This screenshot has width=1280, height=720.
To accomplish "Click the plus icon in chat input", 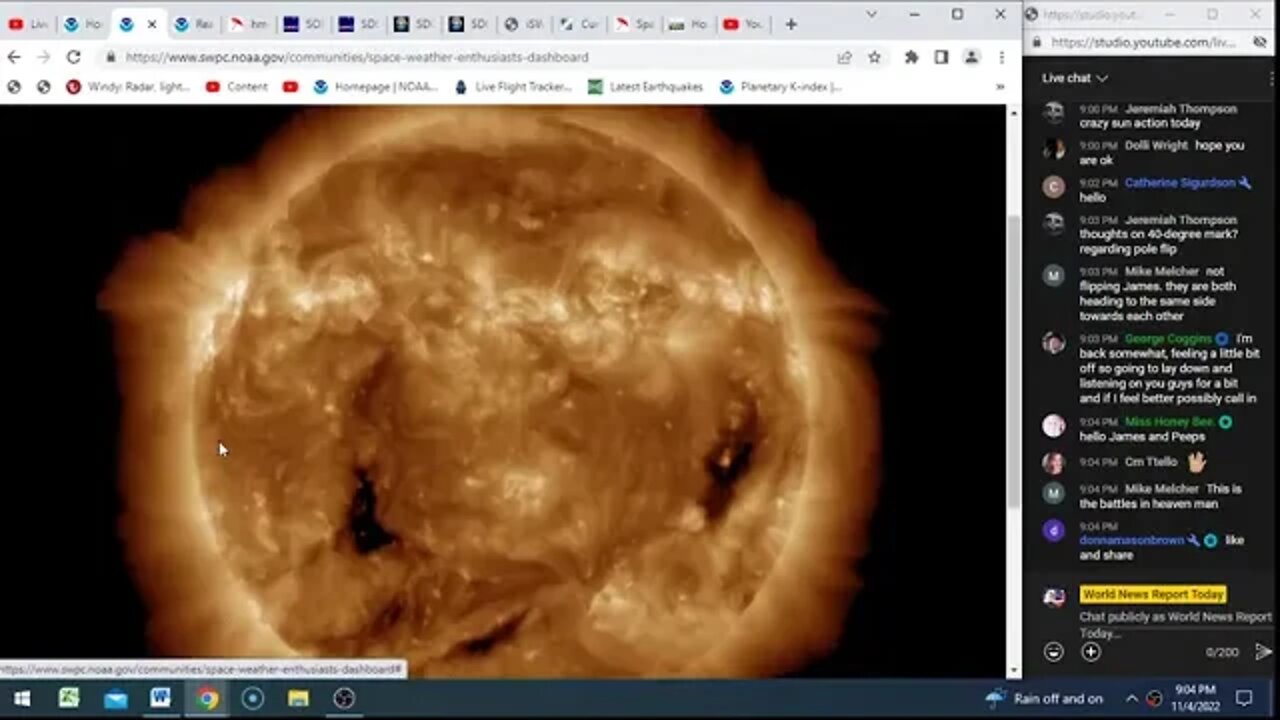I will click(1091, 652).
